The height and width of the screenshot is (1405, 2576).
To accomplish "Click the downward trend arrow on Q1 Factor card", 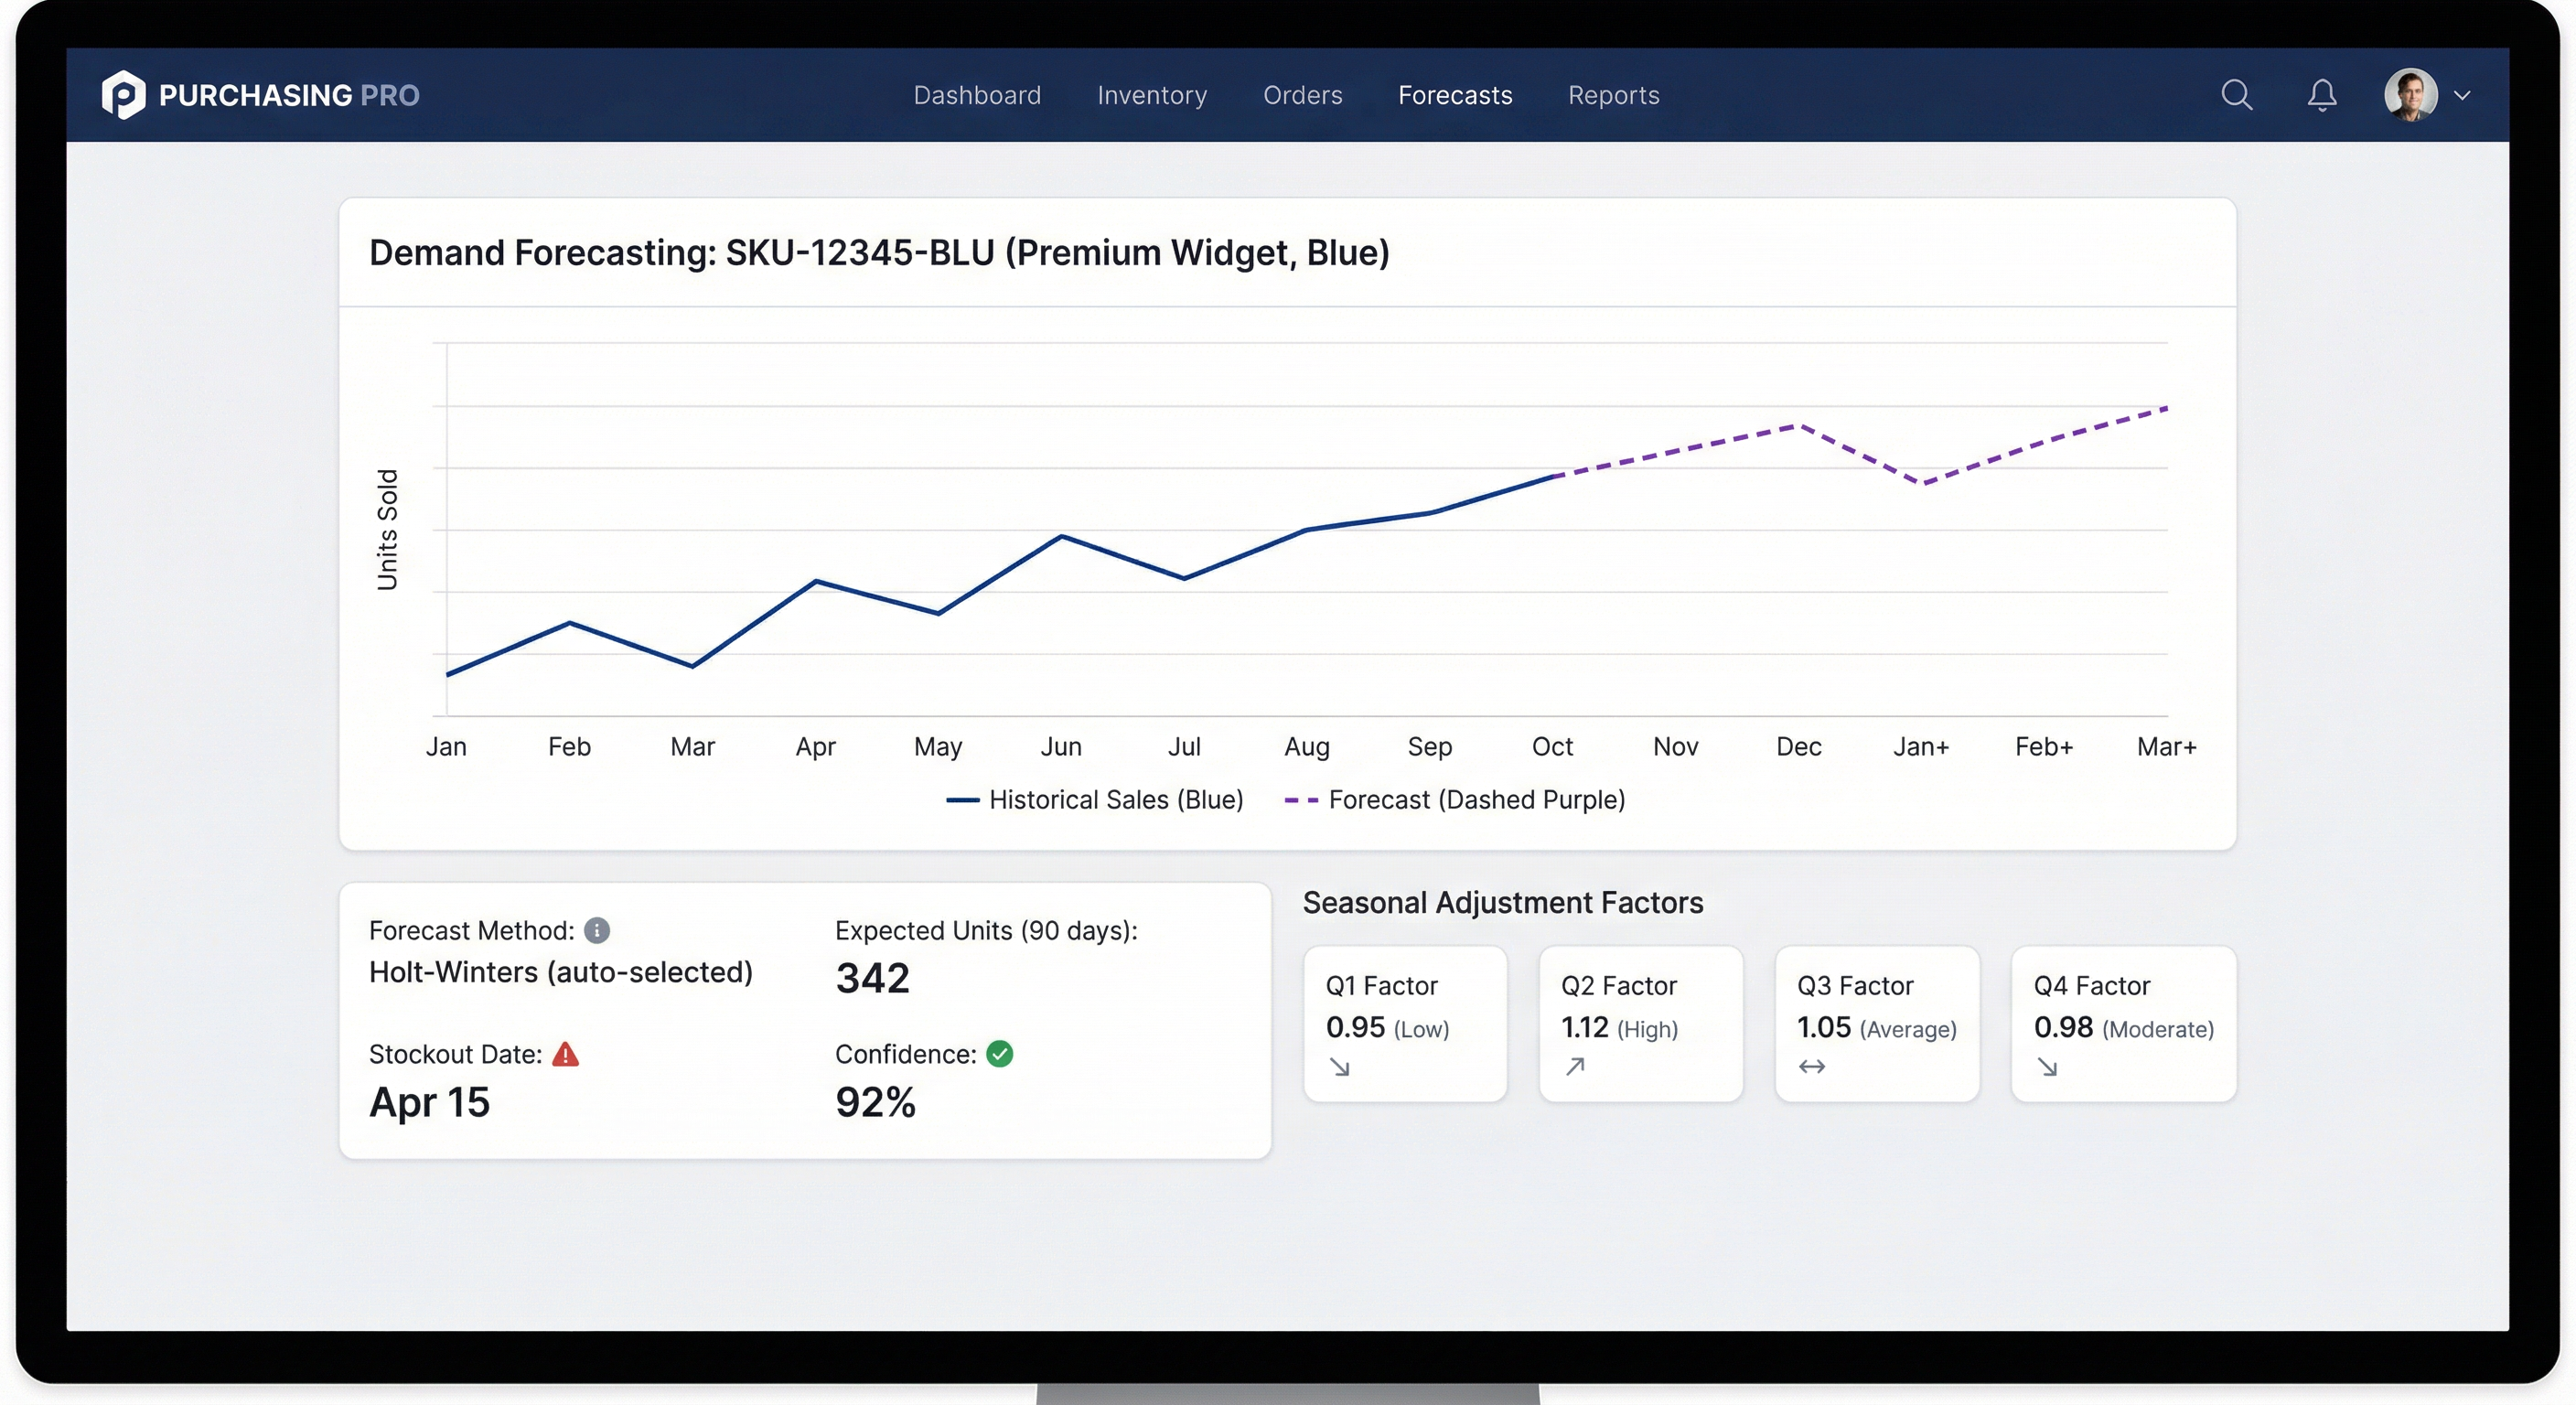I will click(x=1341, y=1068).
